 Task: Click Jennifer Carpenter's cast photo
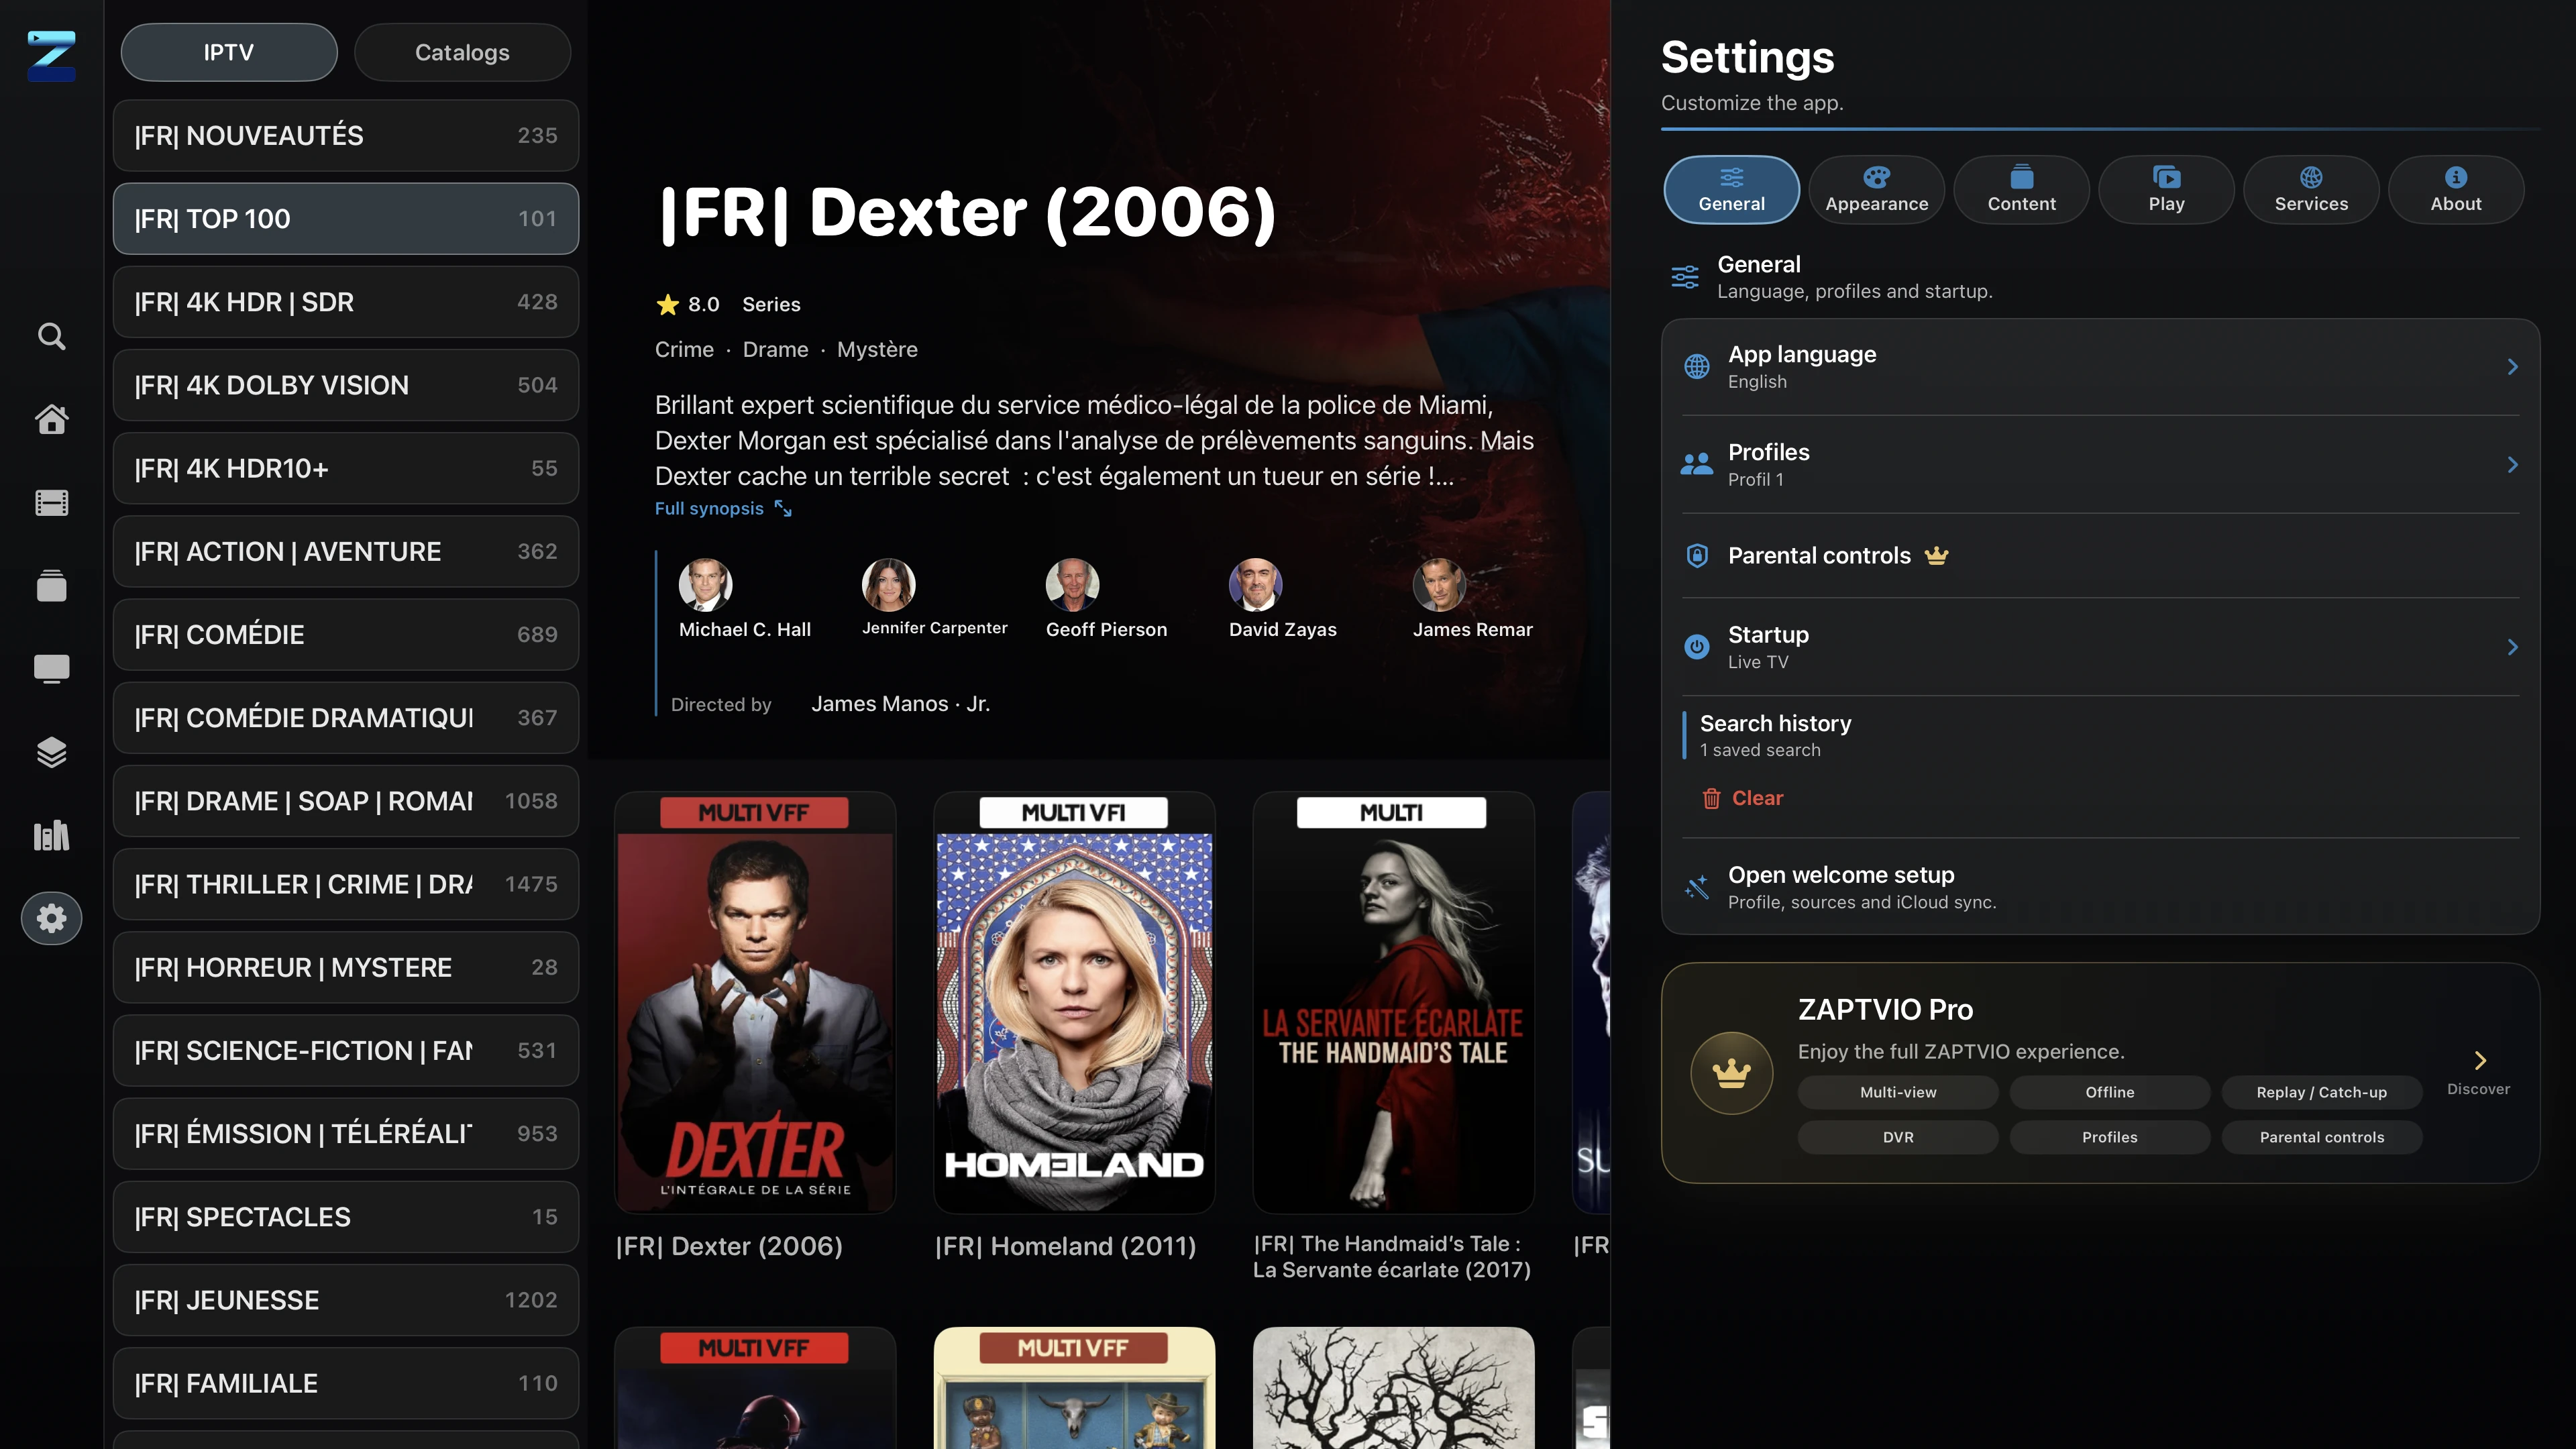[x=889, y=585]
